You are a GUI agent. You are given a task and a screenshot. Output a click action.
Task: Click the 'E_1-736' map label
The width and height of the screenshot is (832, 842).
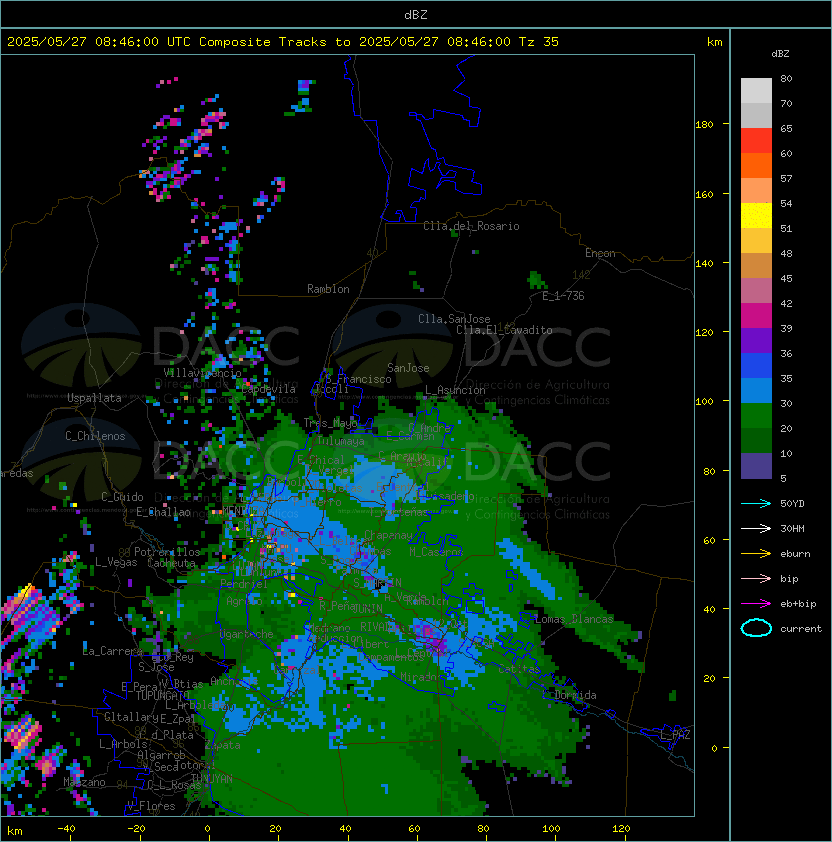tap(563, 296)
